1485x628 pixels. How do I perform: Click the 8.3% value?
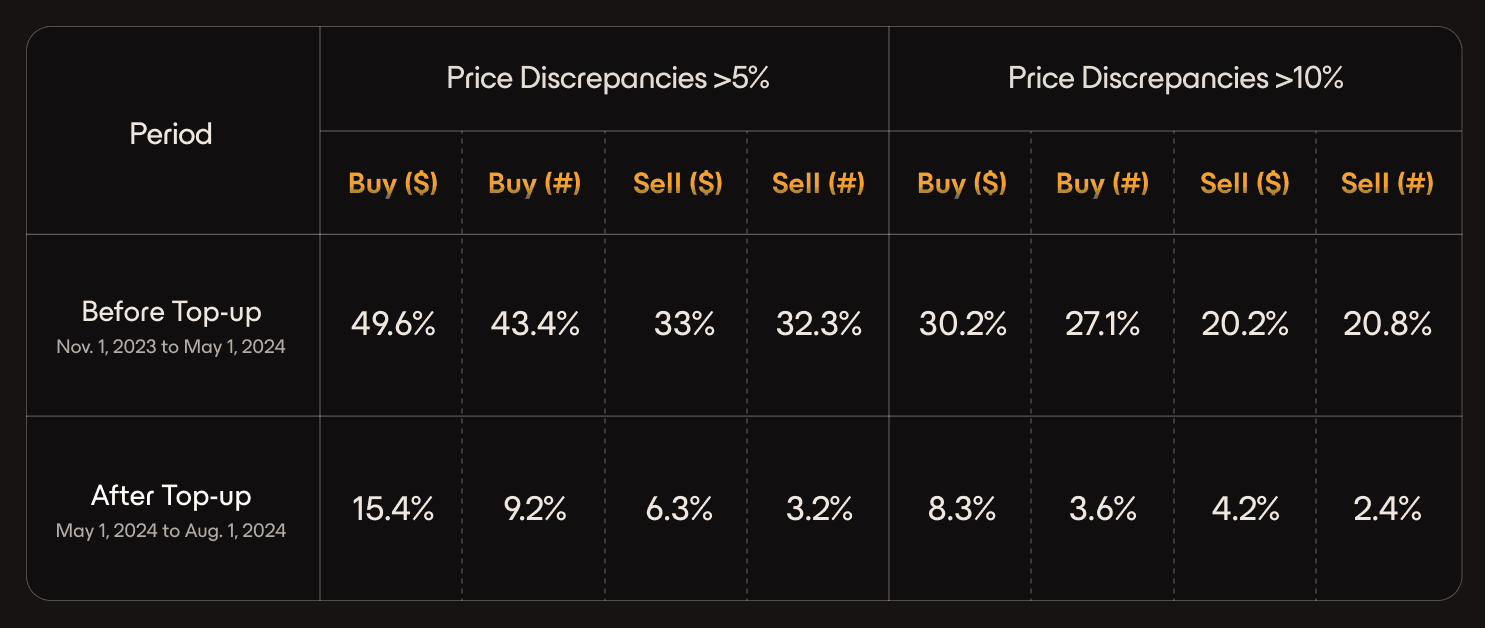(x=962, y=509)
